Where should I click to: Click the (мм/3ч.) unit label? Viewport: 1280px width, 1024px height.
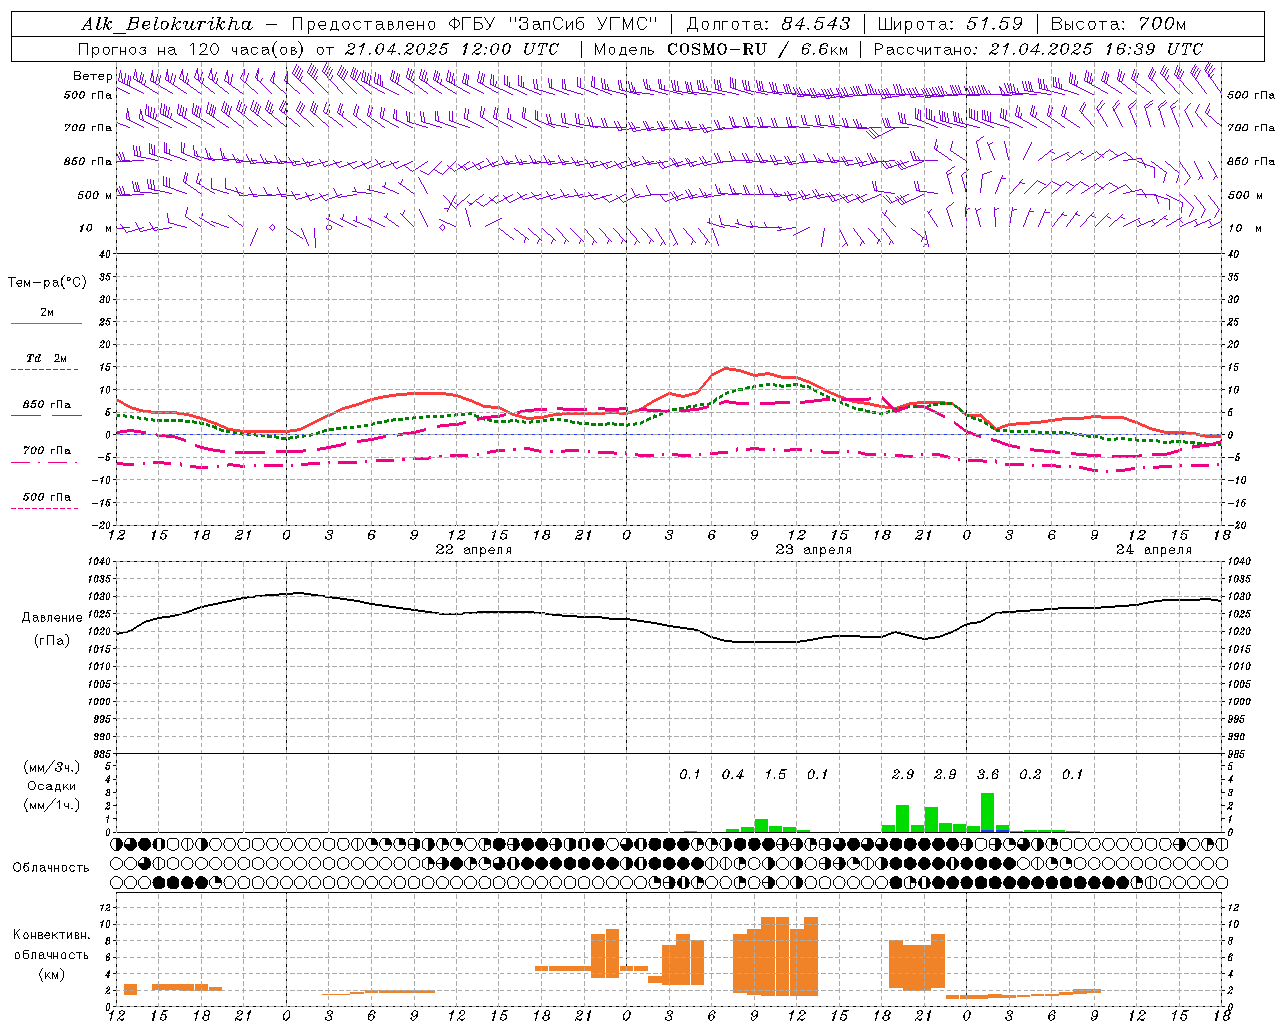pos(52,767)
